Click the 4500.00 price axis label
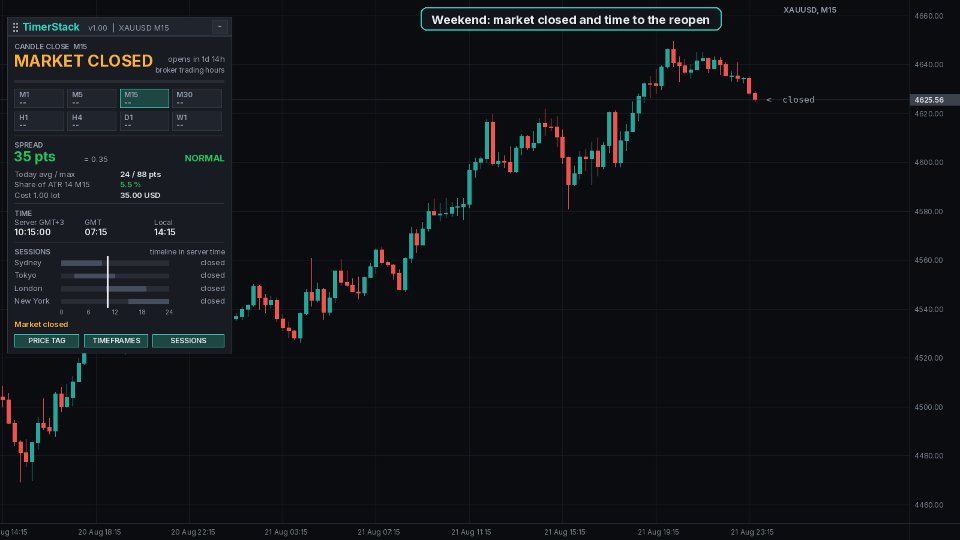The height and width of the screenshot is (540, 960). (929, 407)
